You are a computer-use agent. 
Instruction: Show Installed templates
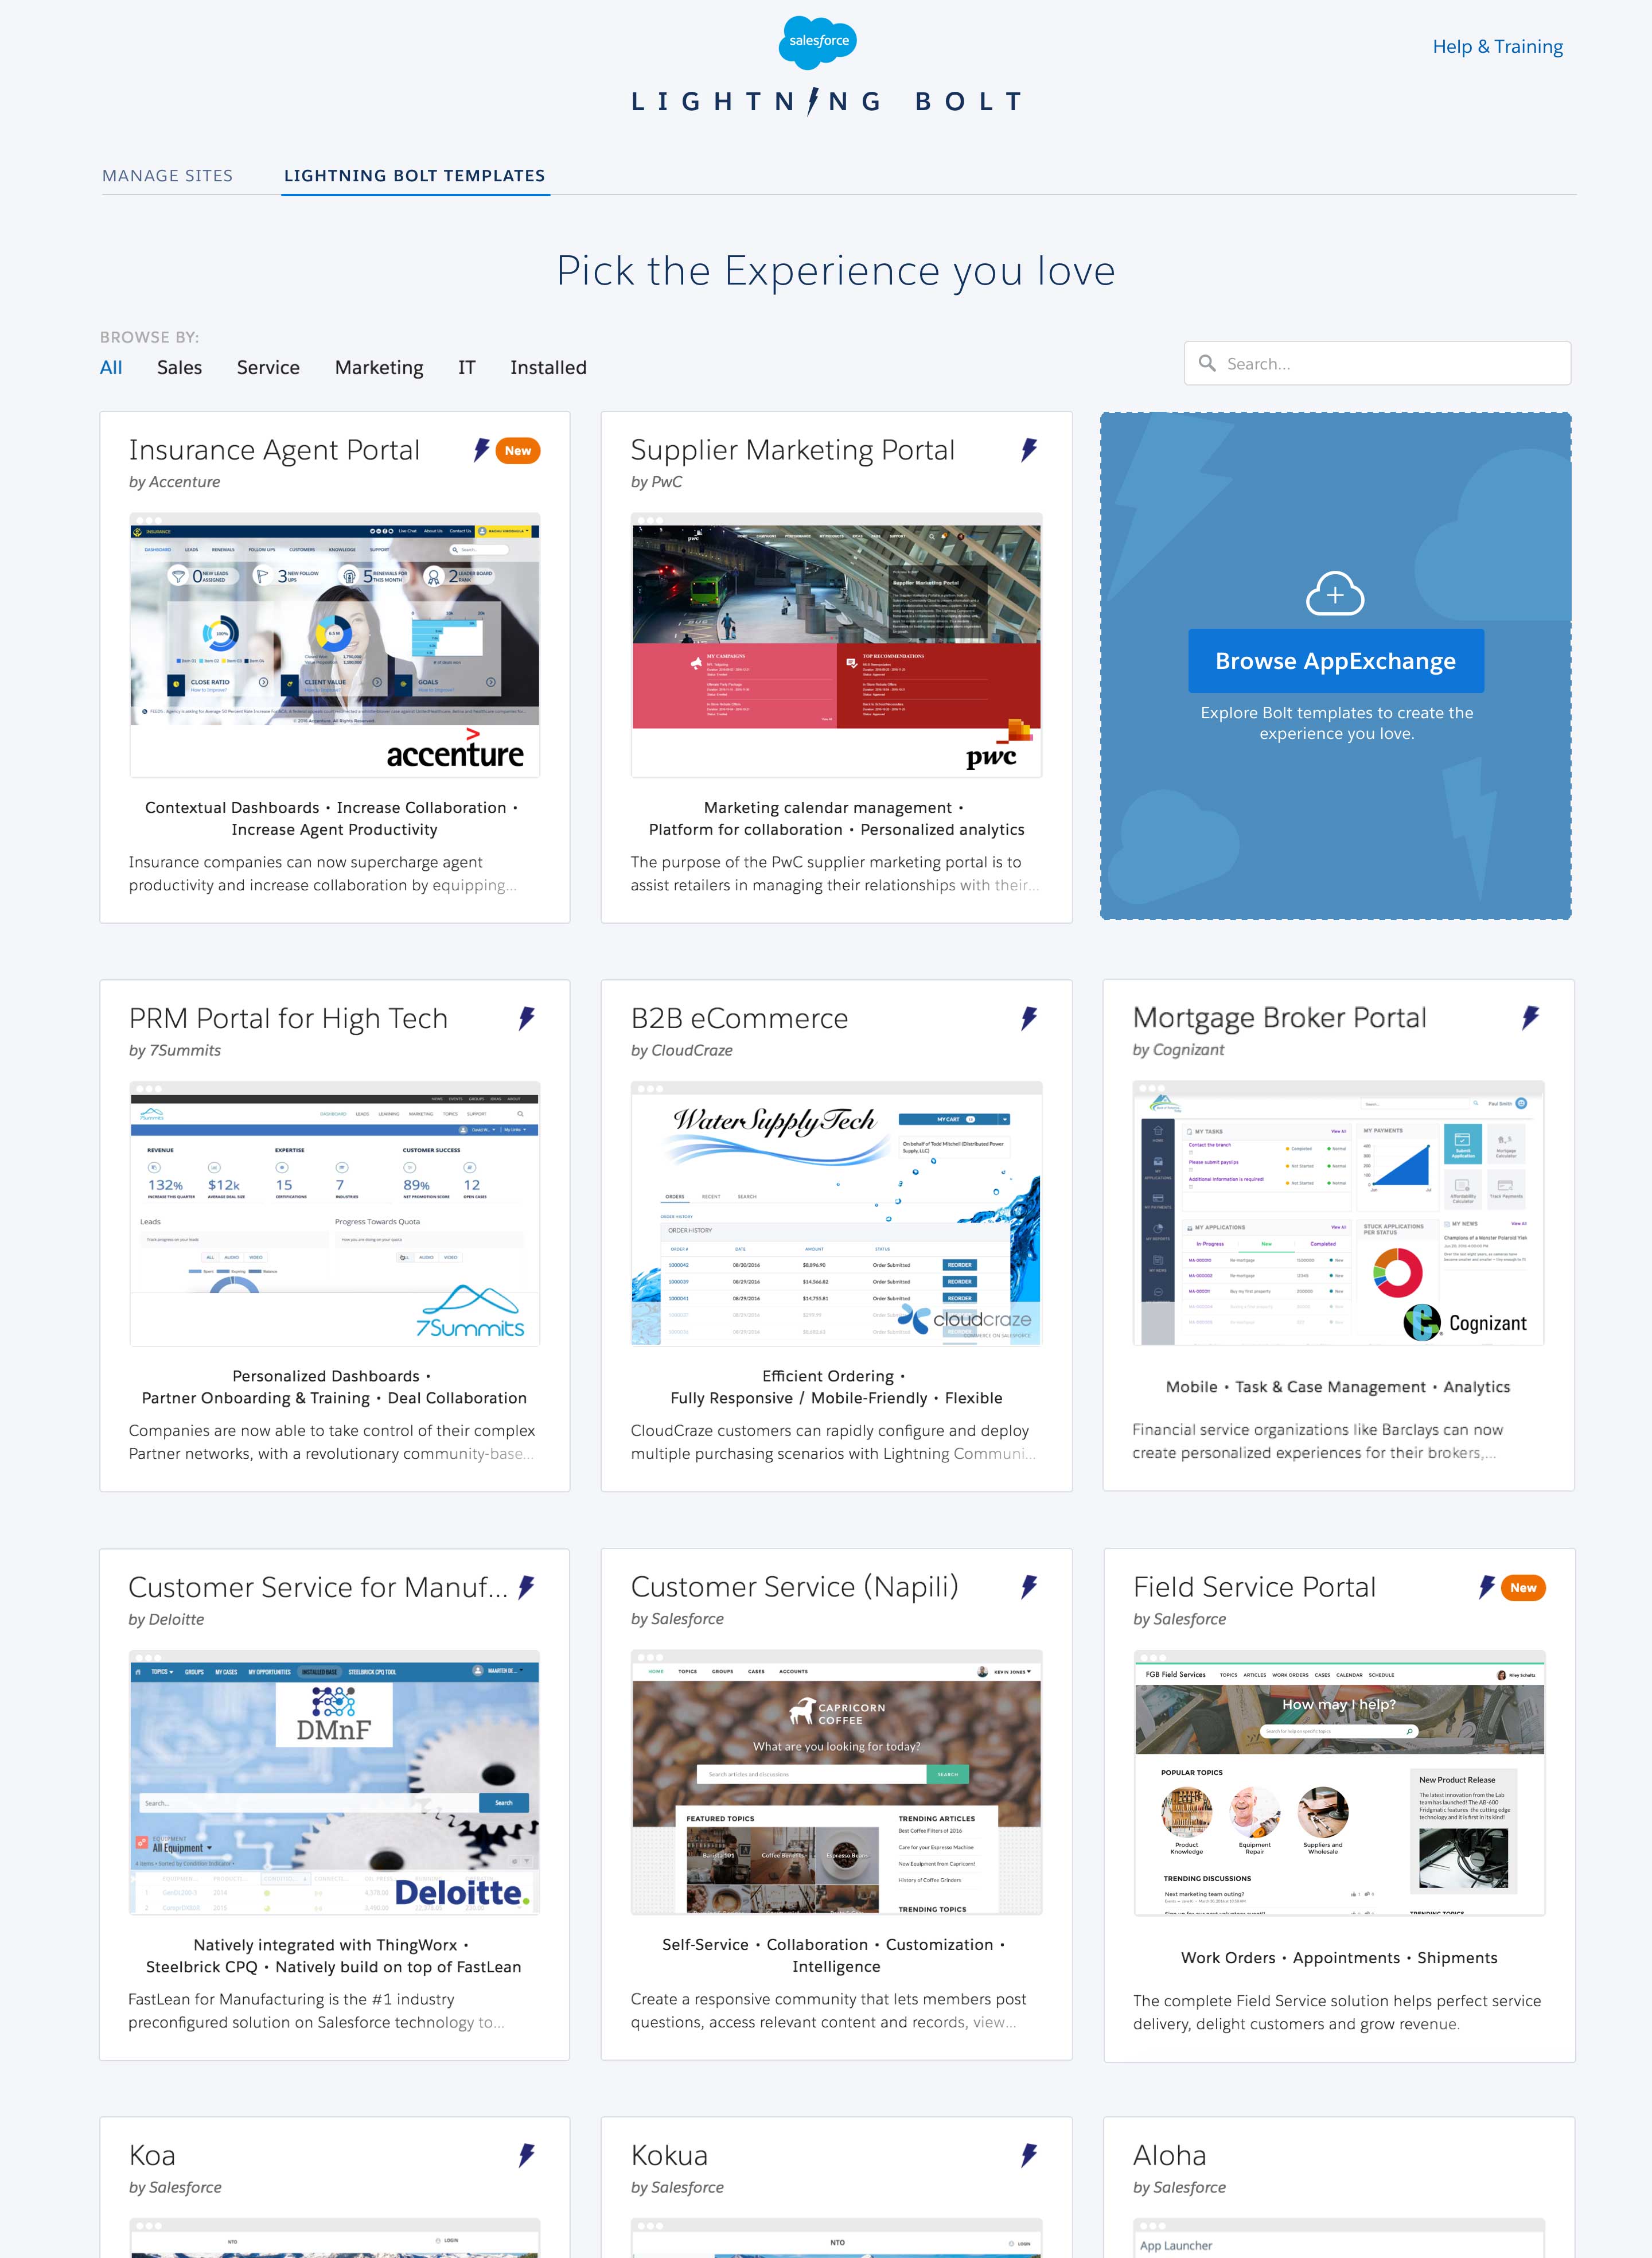click(x=548, y=368)
